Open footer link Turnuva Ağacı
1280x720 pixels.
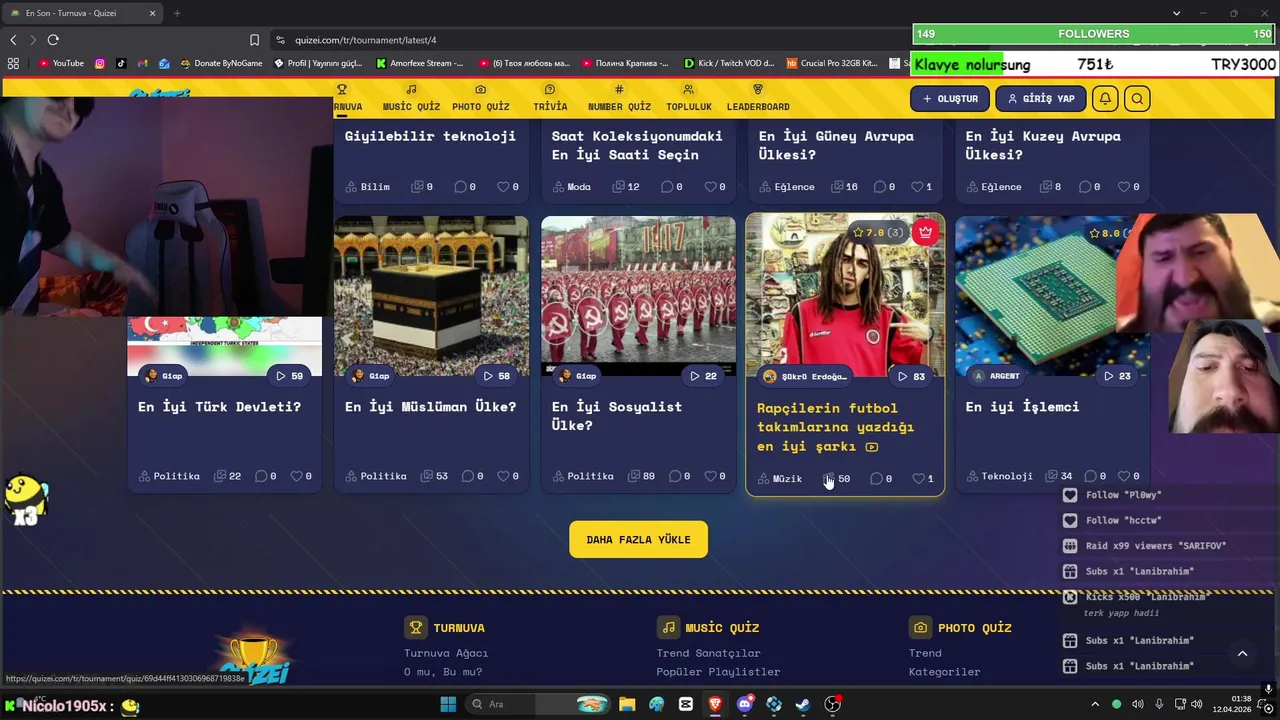[x=446, y=653]
